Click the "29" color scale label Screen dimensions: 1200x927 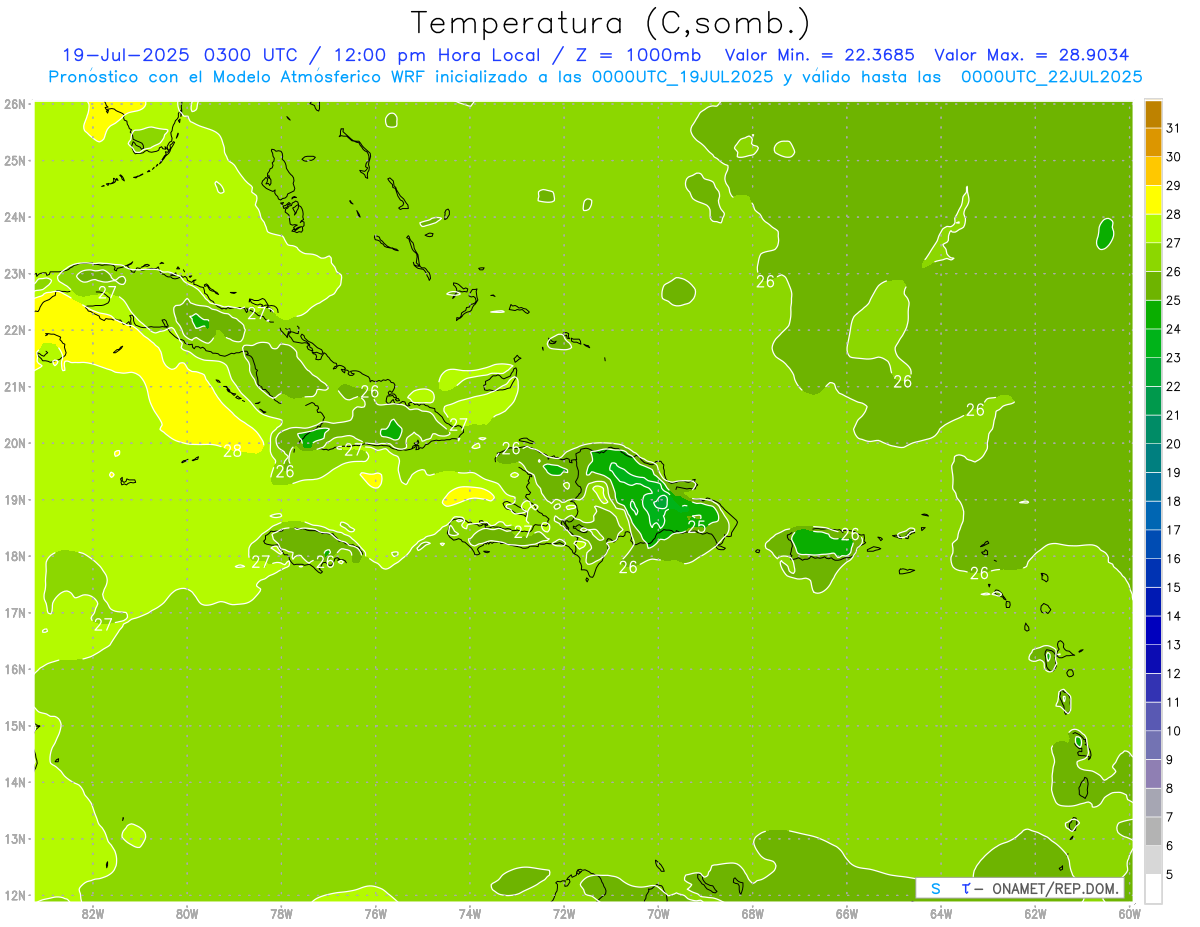1174,185
